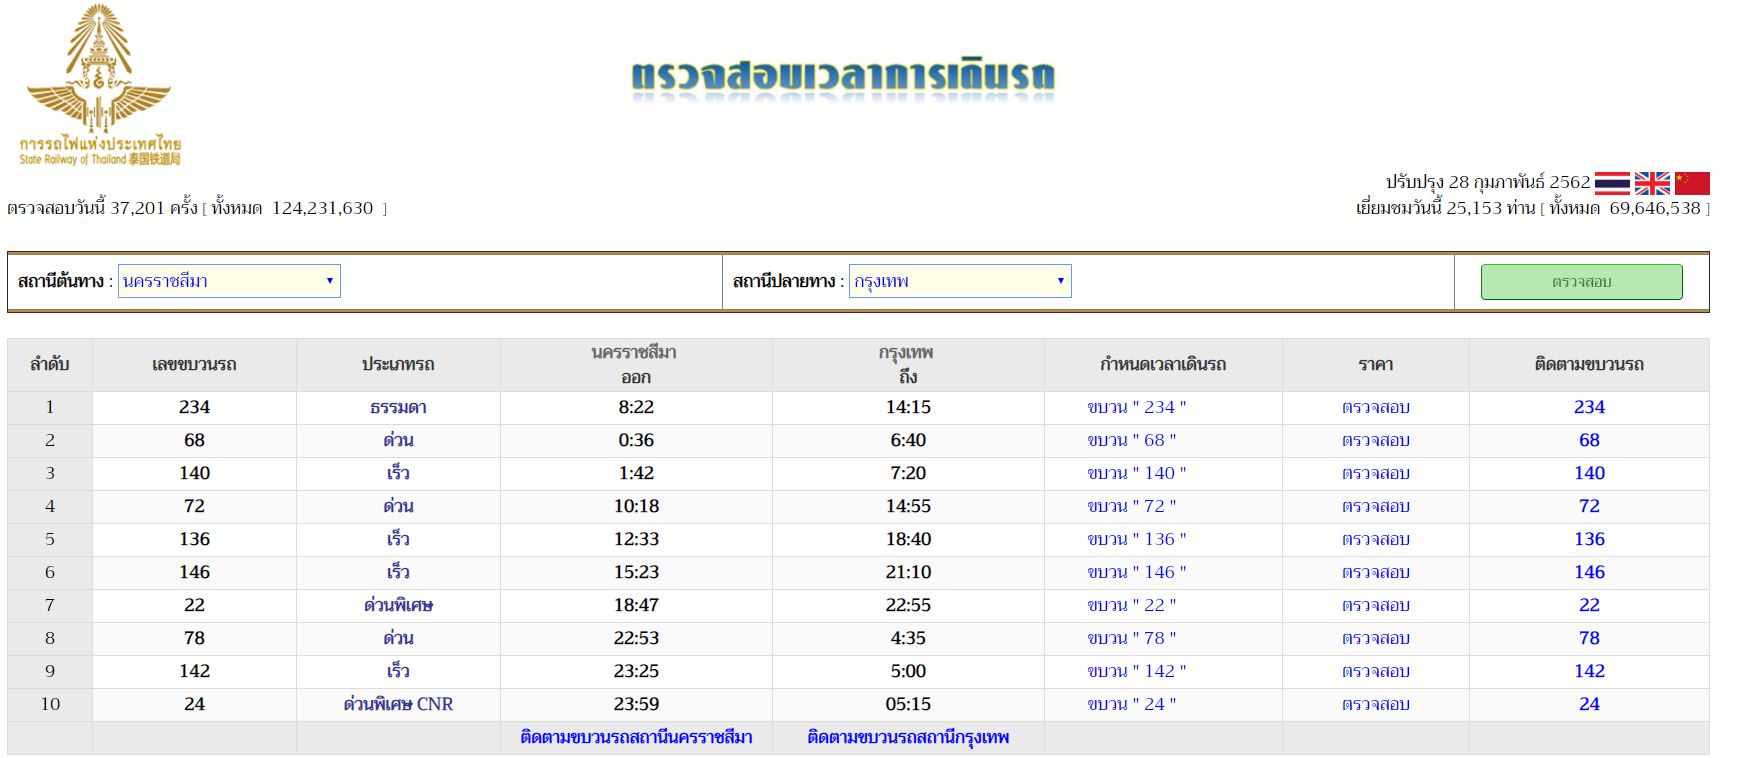
Task: Track train 136 in the tracking column
Action: click(1589, 539)
